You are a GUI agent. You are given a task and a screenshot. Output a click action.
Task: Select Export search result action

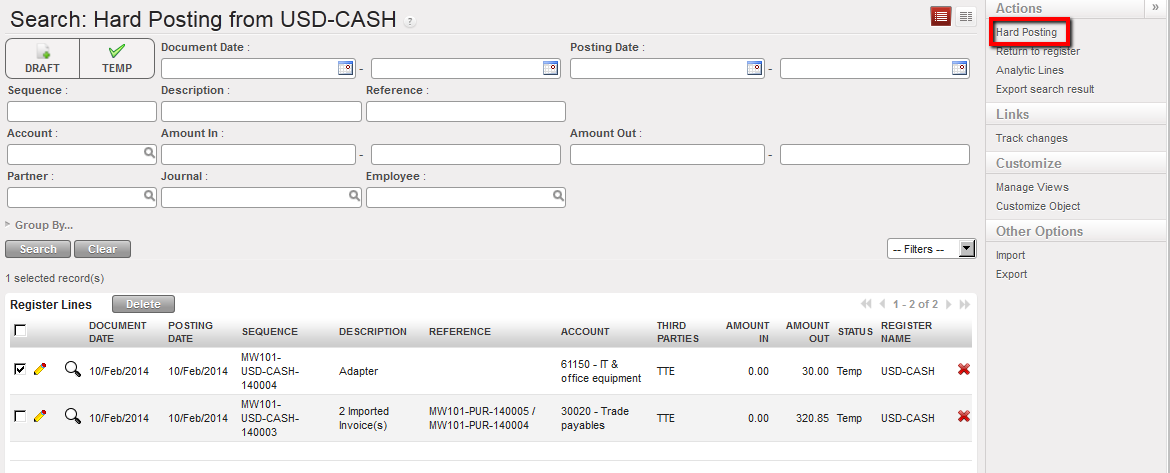click(1045, 89)
